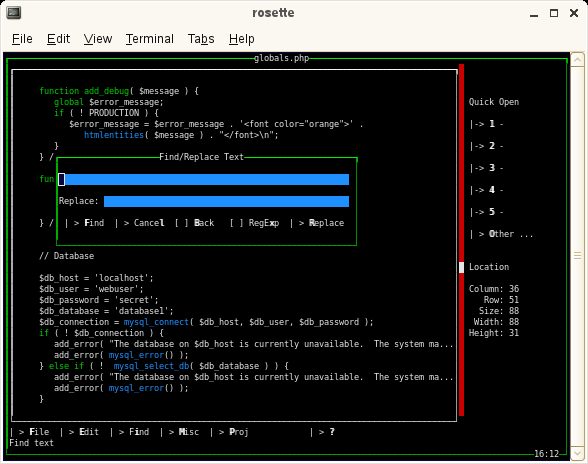Screen dimensions: 588x464
Task: Toggle the Back checkbox in Find dialog
Action: (194, 223)
